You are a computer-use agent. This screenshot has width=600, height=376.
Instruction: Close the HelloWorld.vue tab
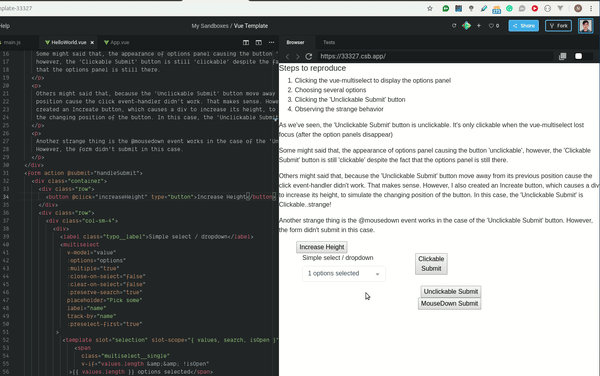click(92, 42)
